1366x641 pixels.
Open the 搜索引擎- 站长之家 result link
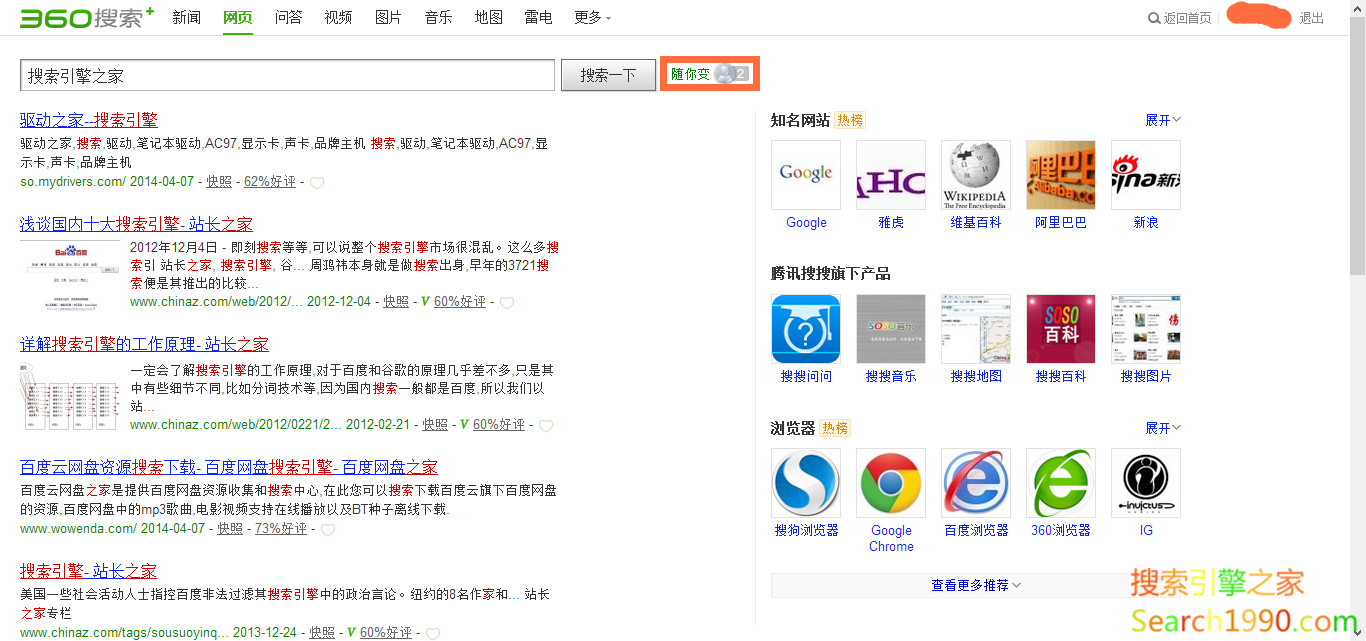(88, 571)
